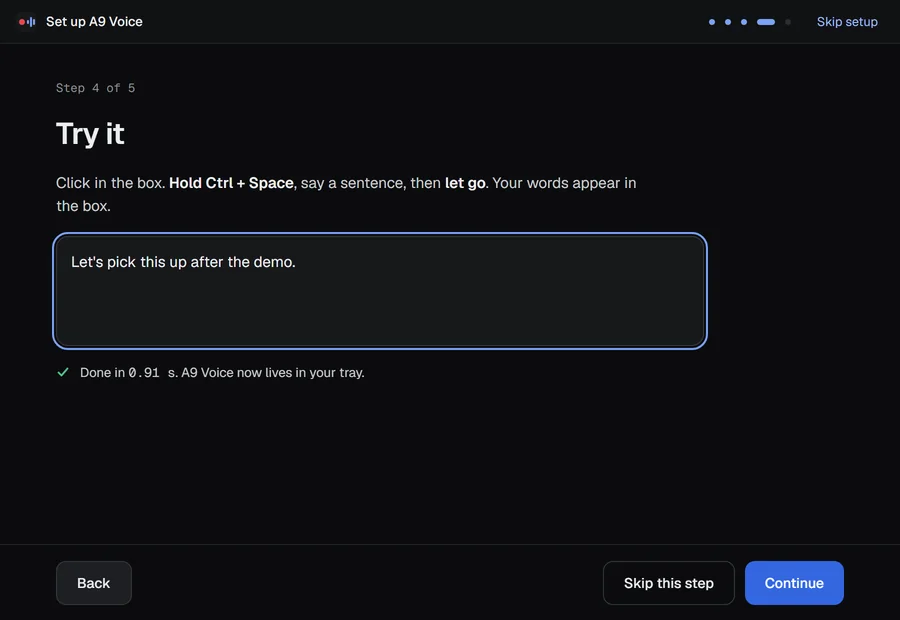
Task: Click the bold let go text
Action: click(x=465, y=183)
